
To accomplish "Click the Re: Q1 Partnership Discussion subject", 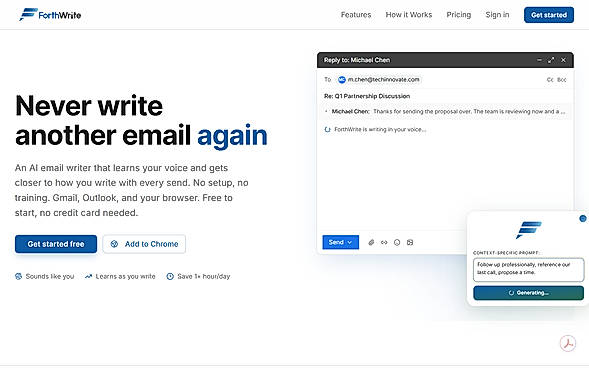I will pos(367,96).
